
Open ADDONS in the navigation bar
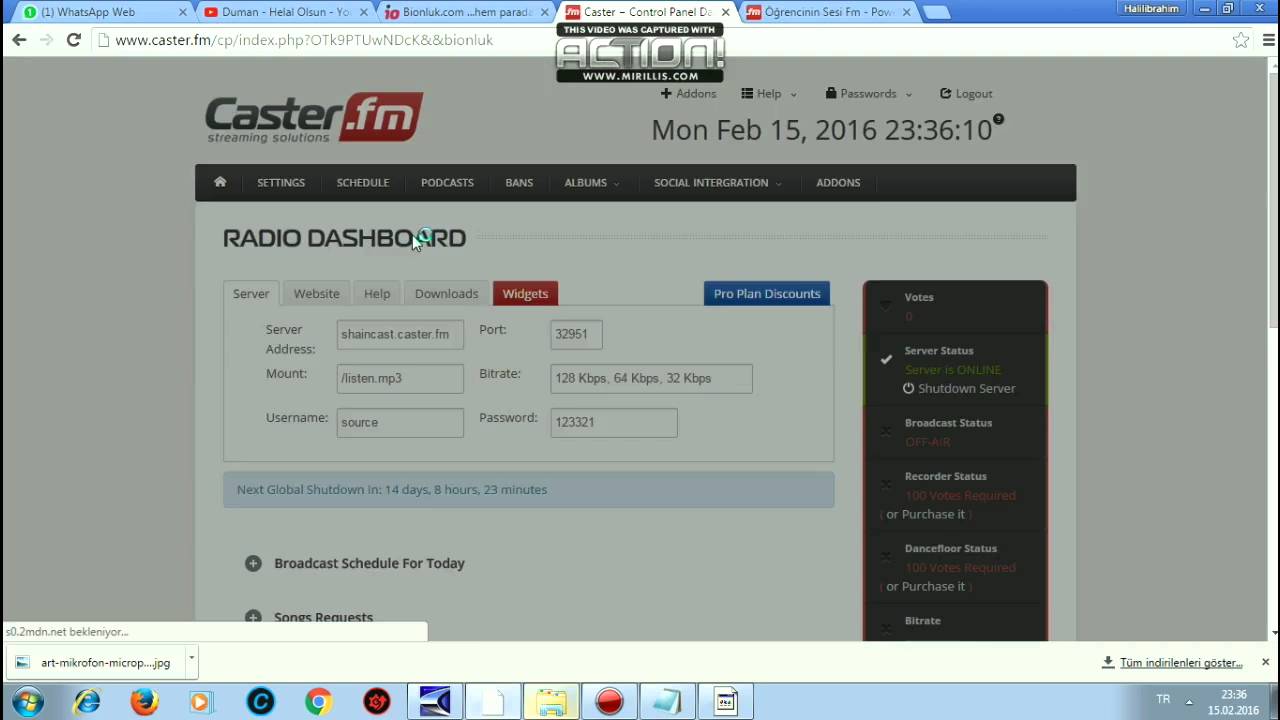838,182
